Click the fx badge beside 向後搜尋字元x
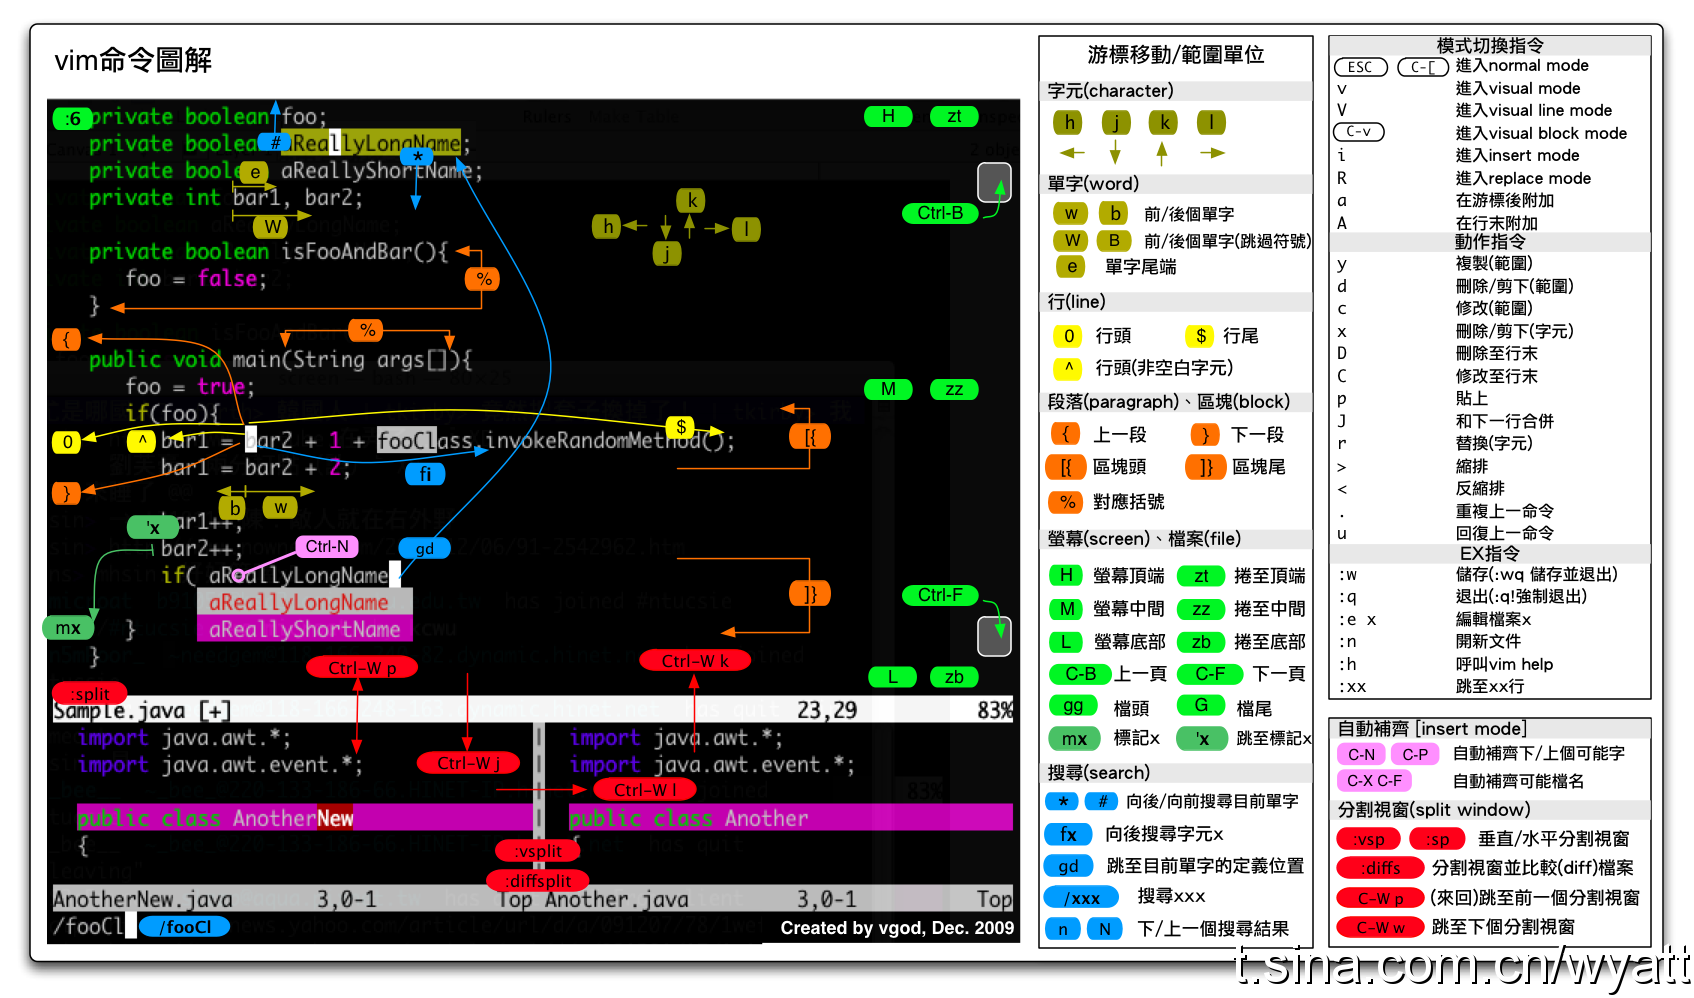 tap(1068, 834)
